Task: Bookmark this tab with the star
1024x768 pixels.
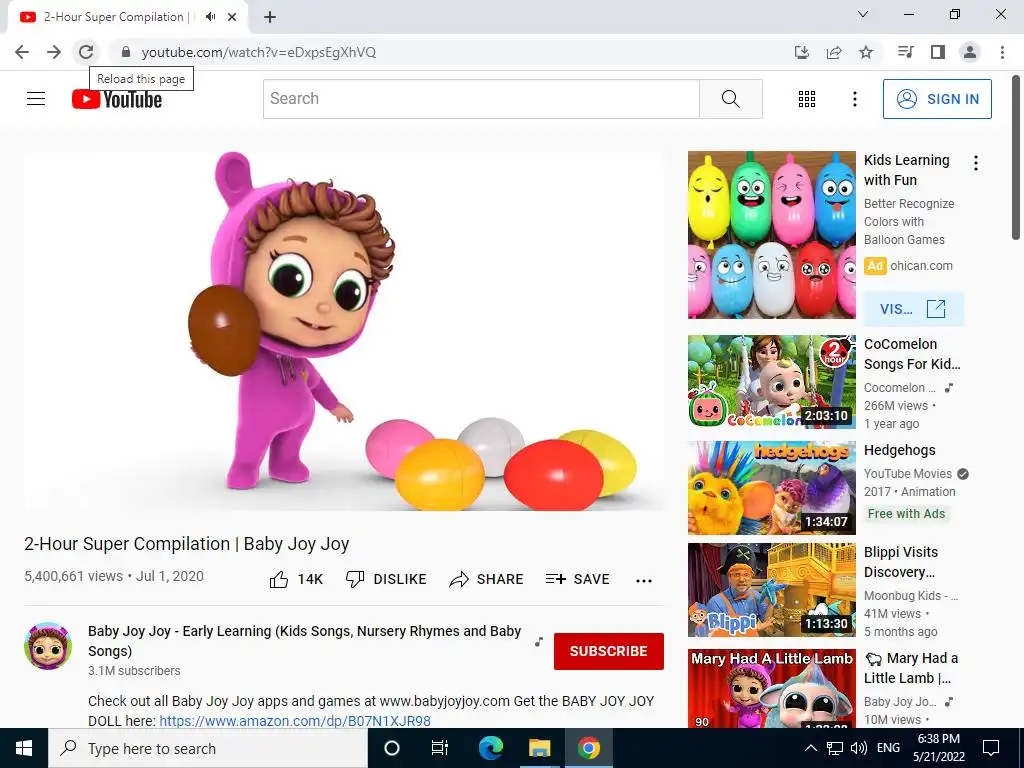Action: [866, 52]
